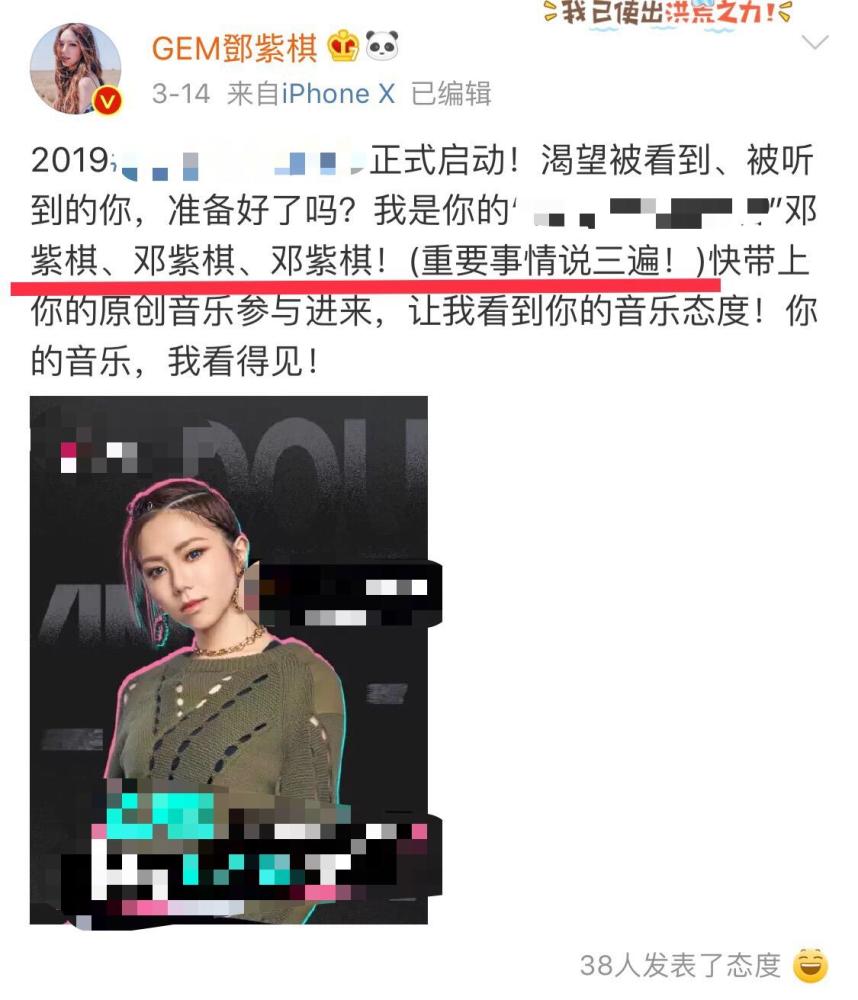Open the iPhone X source link
Viewport: 858px width, 1000px height.
(338, 94)
